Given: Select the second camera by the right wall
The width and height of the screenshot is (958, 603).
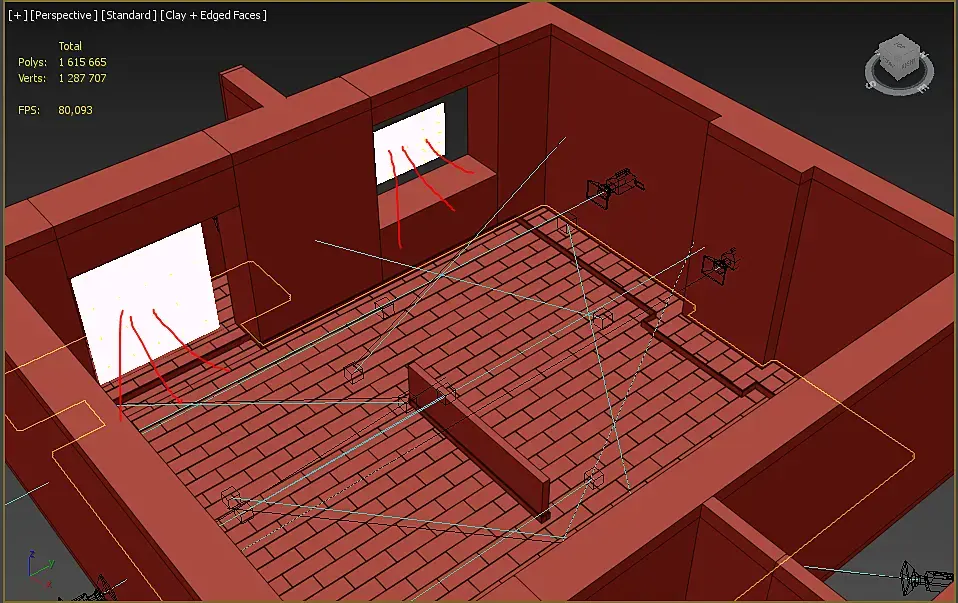Looking at the screenshot, I should (720, 266).
